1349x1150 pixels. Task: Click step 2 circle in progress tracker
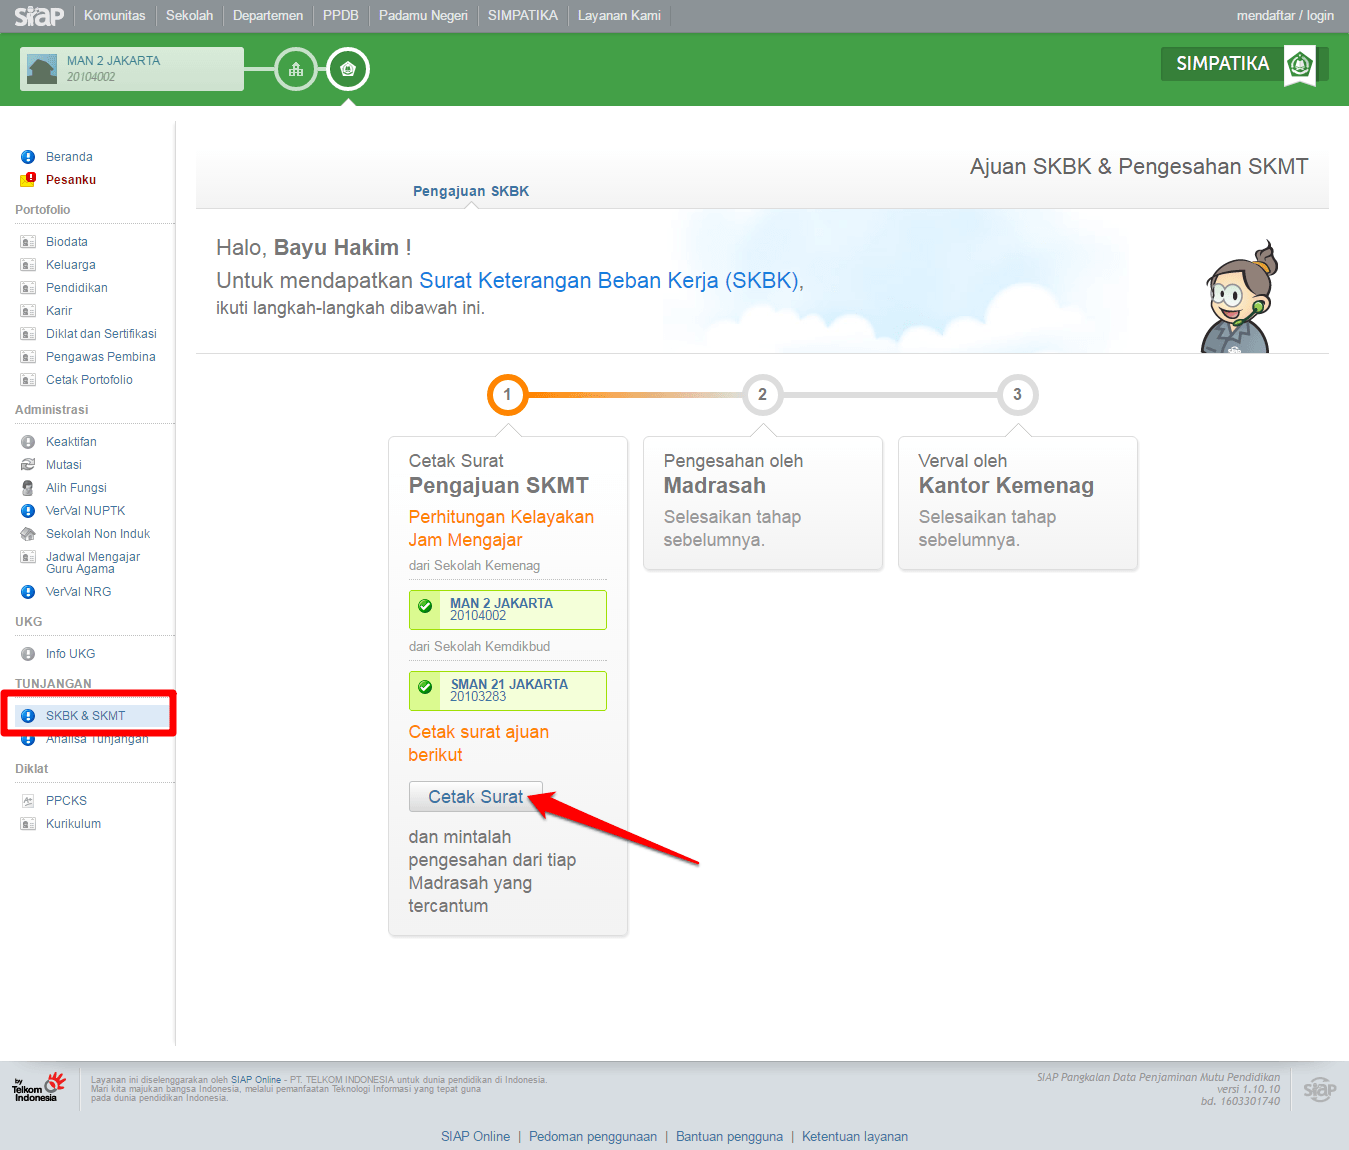762,394
